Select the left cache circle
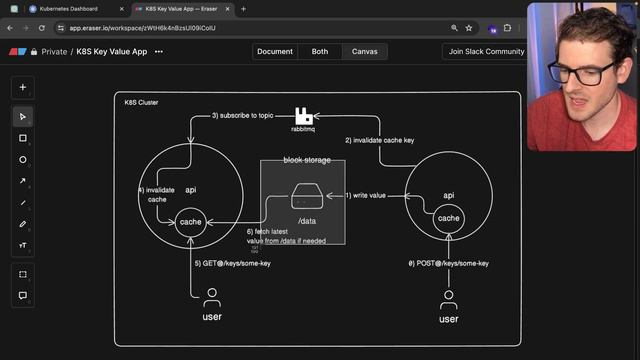This screenshot has height=360, width=640. coord(191,222)
